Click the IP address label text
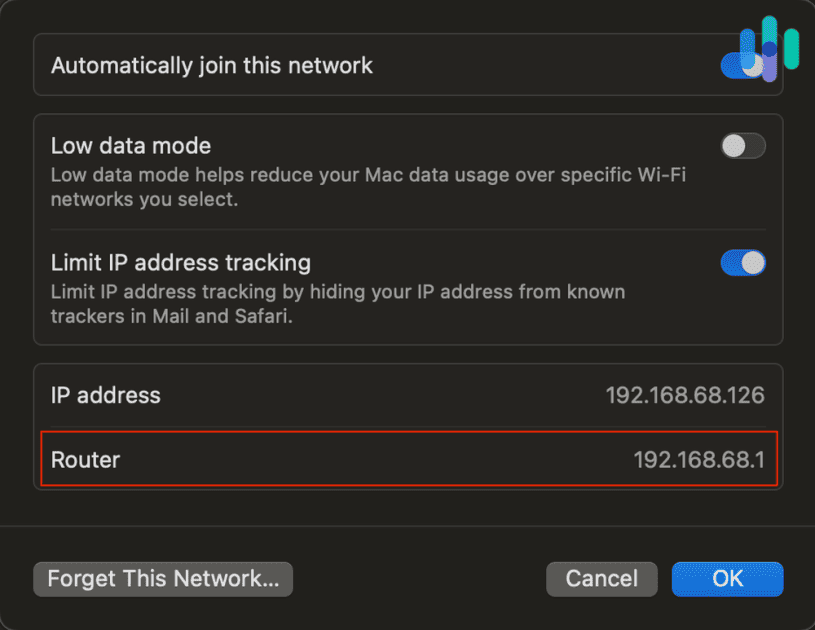Screen dimensions: 815x630 (105, 395)
